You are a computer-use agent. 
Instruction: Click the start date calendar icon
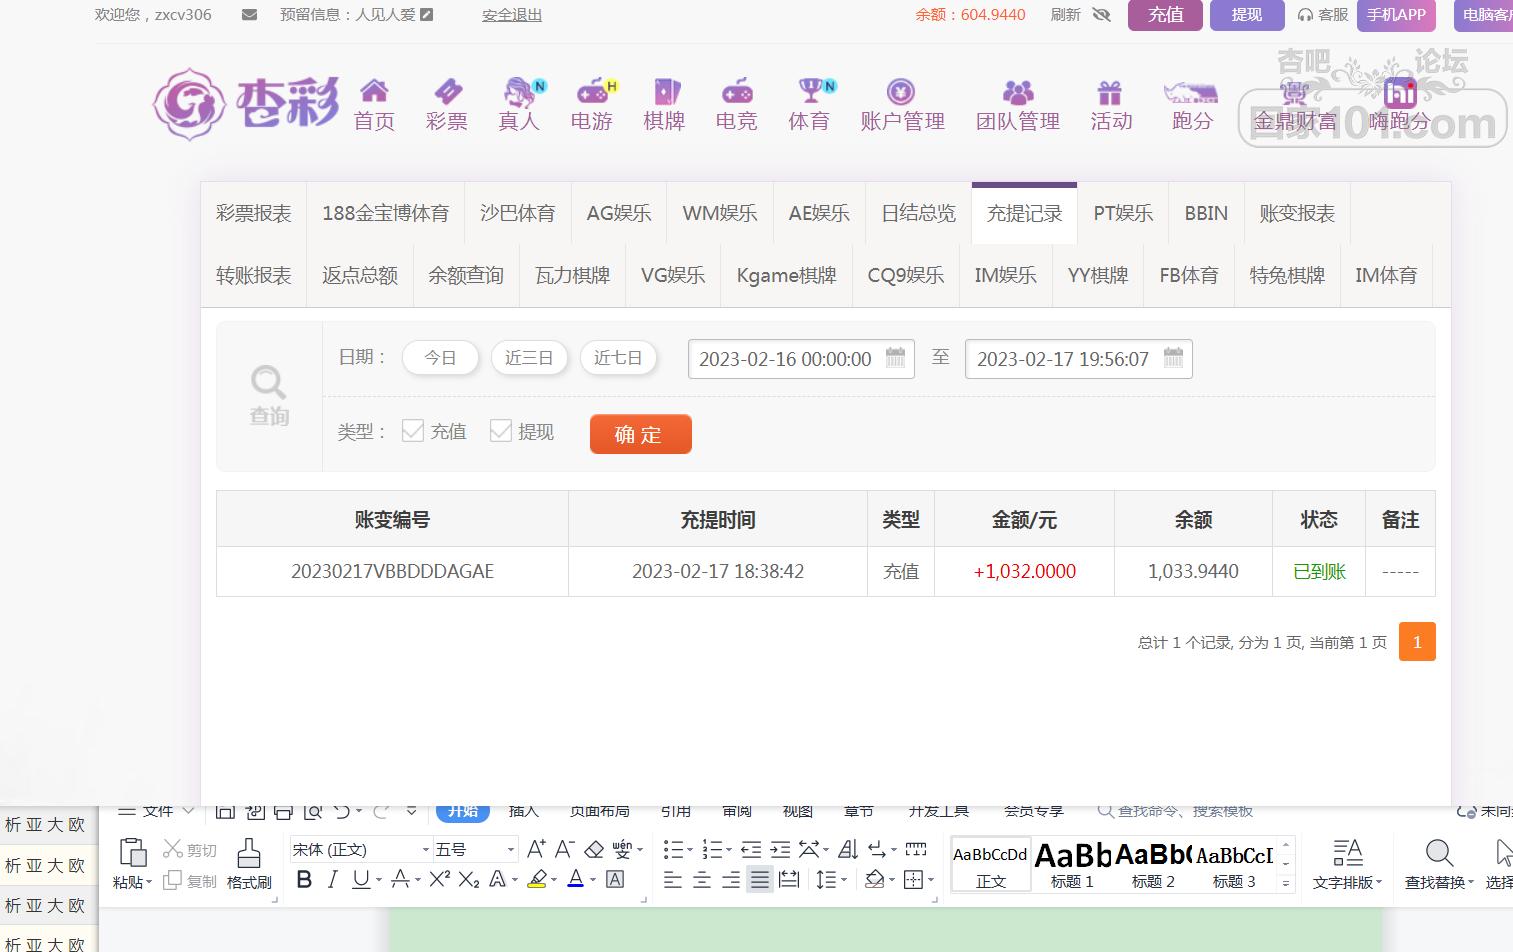tap(895, 358)
